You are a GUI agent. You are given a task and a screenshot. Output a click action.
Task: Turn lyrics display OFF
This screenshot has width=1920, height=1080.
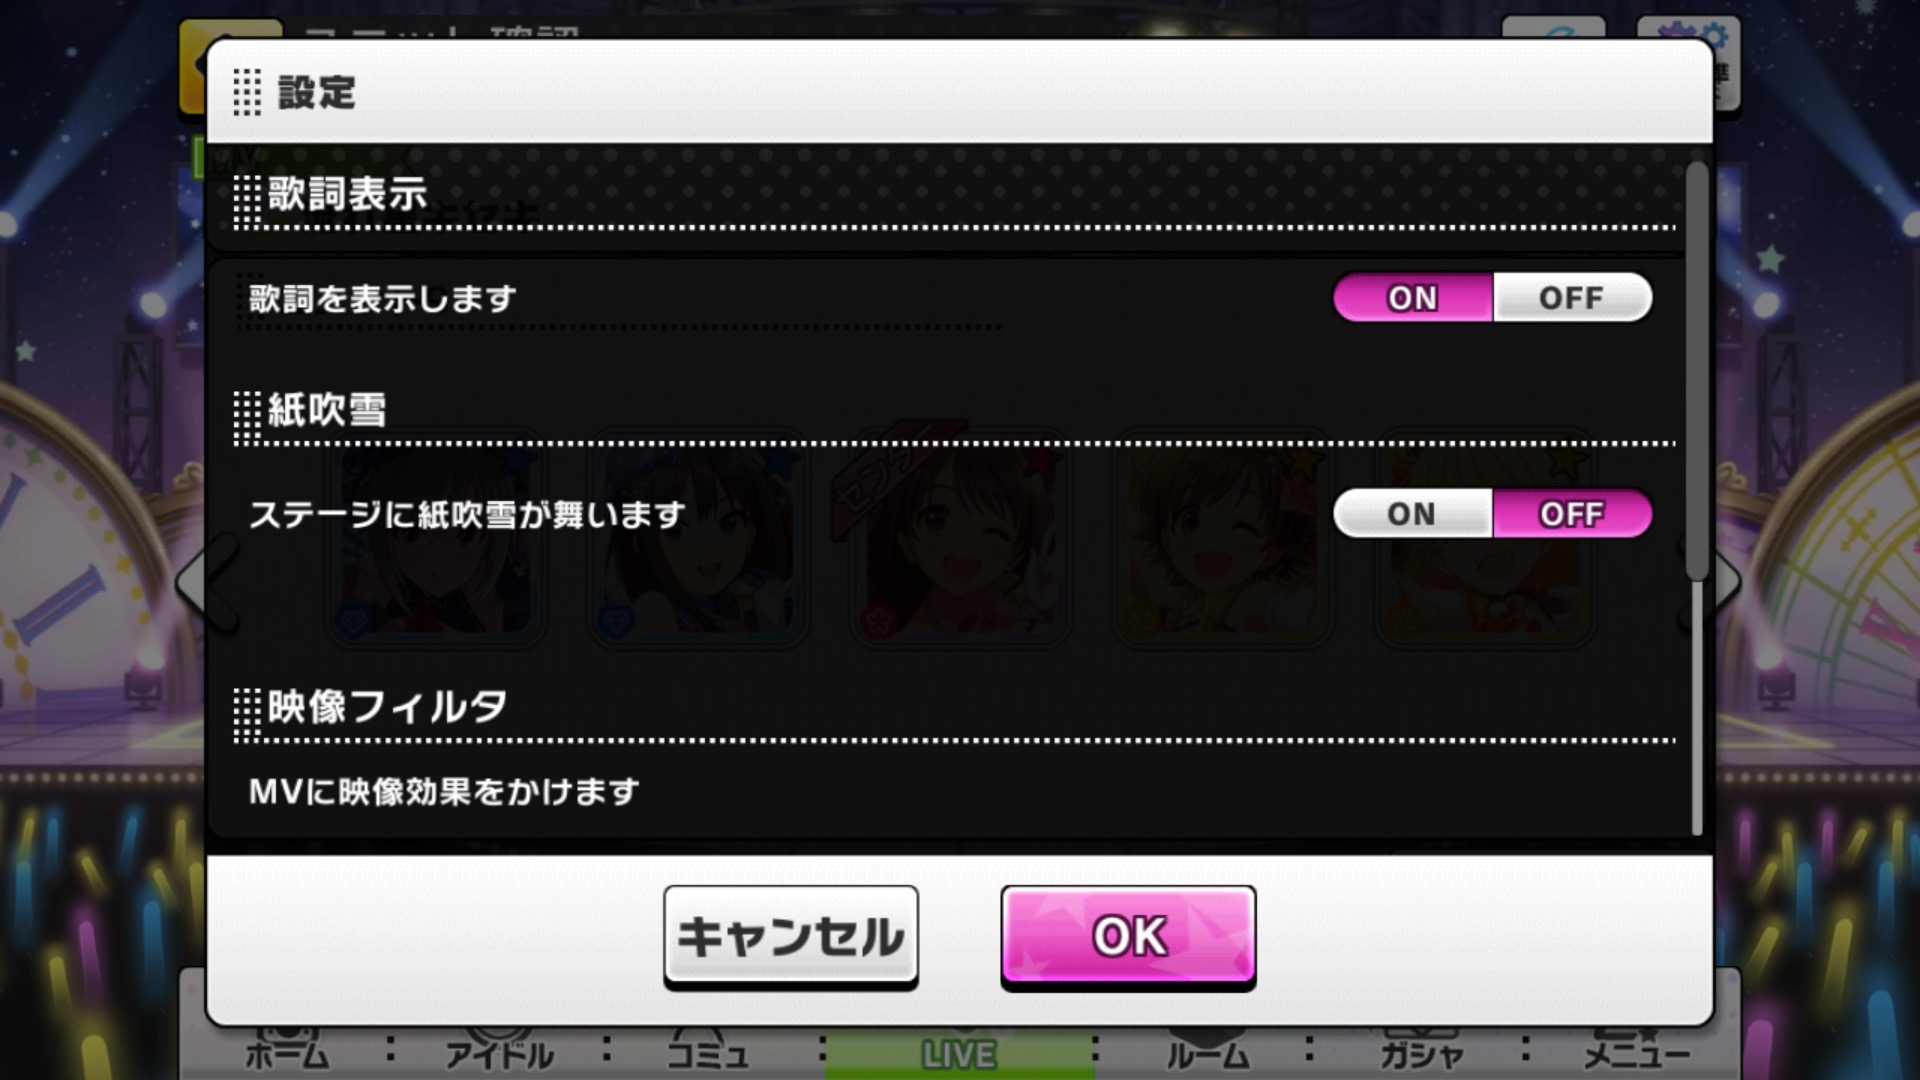[1572, 297]
